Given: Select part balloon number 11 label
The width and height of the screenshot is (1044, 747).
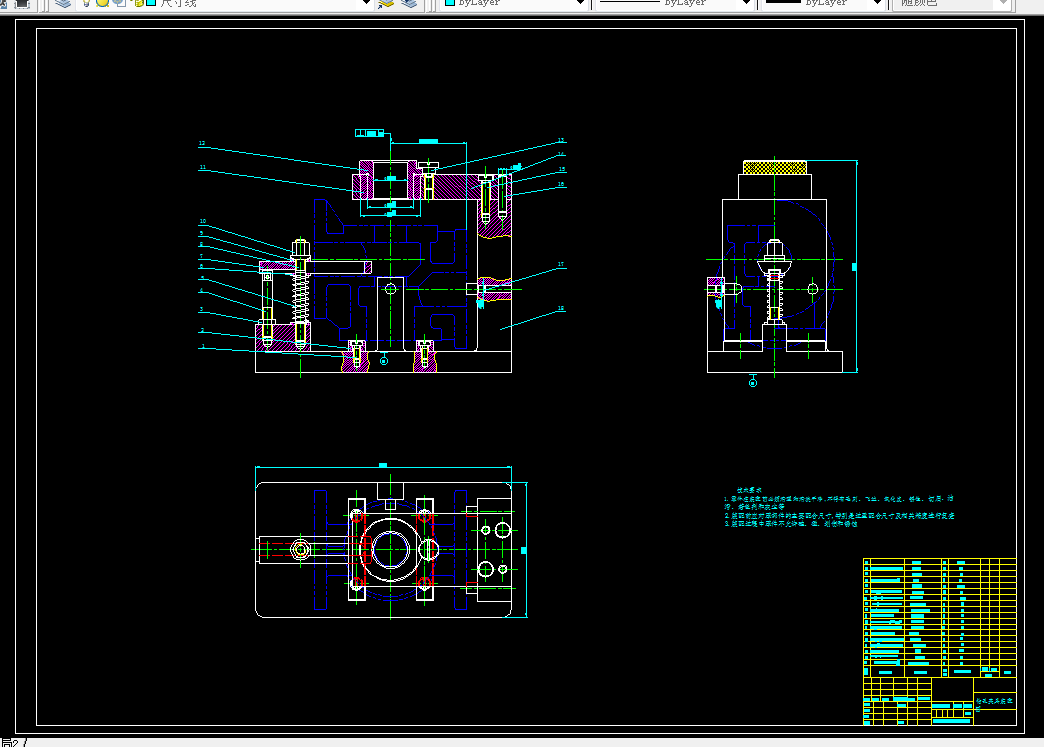Looking at the screenshot, I should point(202,168).
